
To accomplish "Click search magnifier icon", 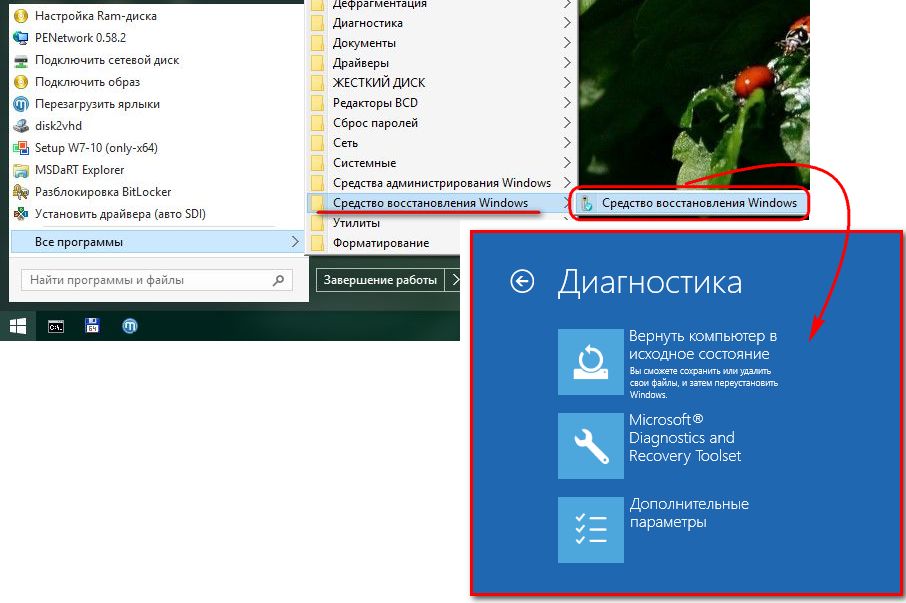I will click(x=279, y=280).
